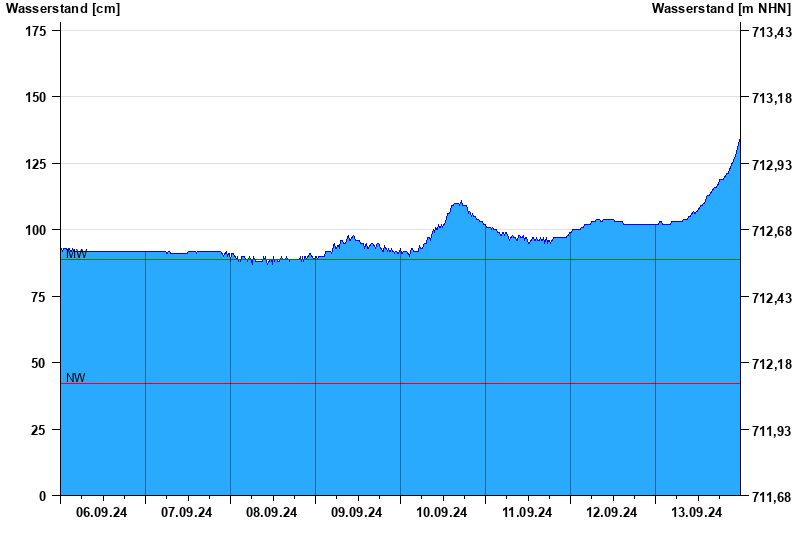This screenshot has width=800, height=550.
Task: Click the 150 left-axis label
Action: click(36, 97)
